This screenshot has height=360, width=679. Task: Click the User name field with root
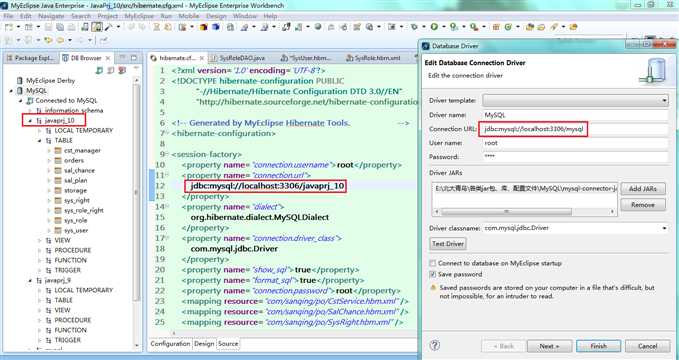[x=575, y=143]
